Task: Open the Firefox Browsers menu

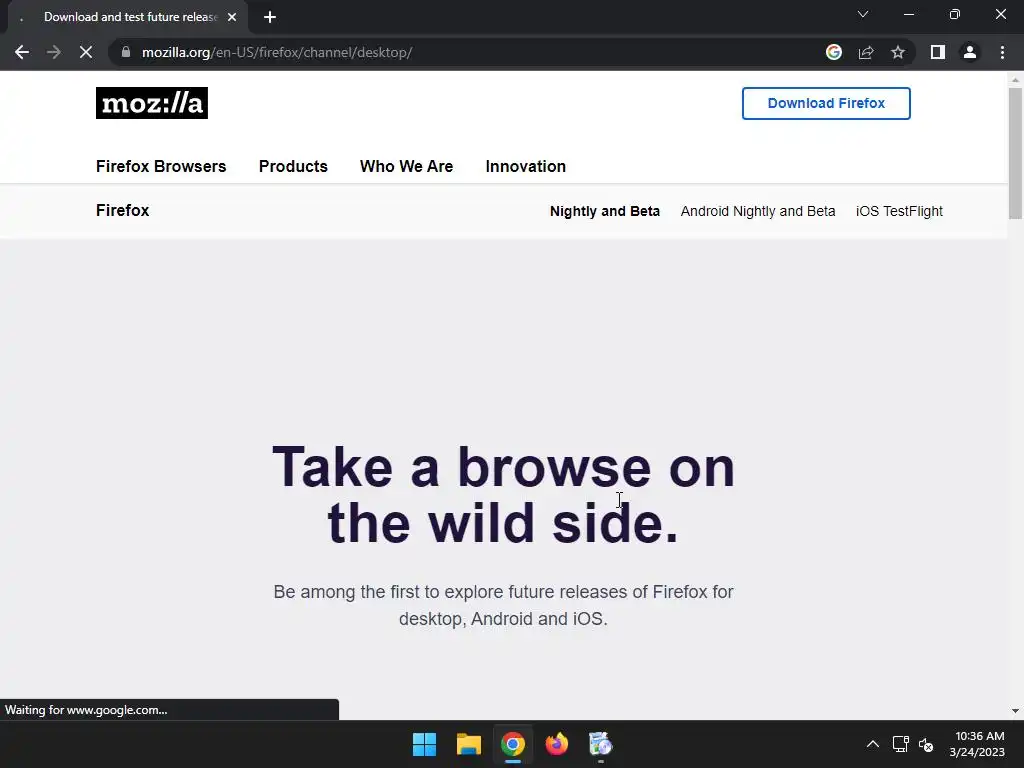Action: (161, 167)
